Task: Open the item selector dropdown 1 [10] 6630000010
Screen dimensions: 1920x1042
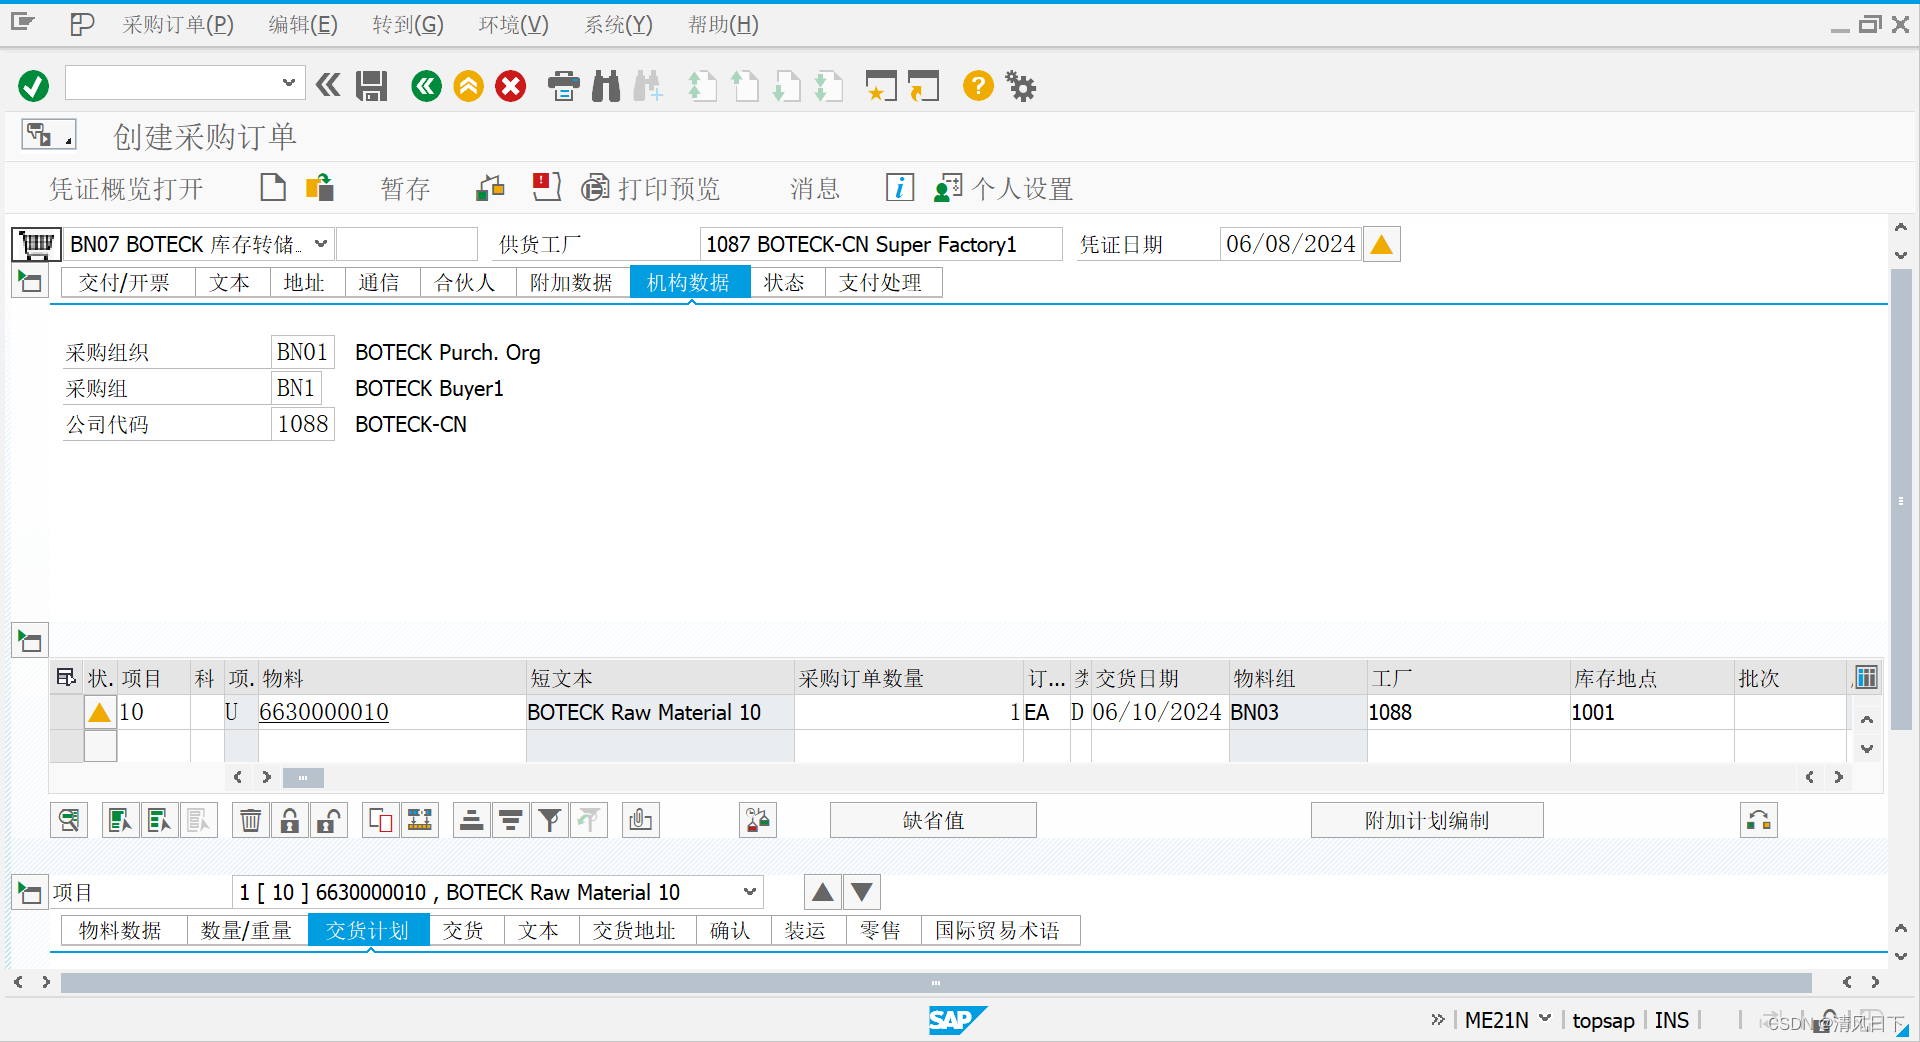Action: (x=750, y=892)
